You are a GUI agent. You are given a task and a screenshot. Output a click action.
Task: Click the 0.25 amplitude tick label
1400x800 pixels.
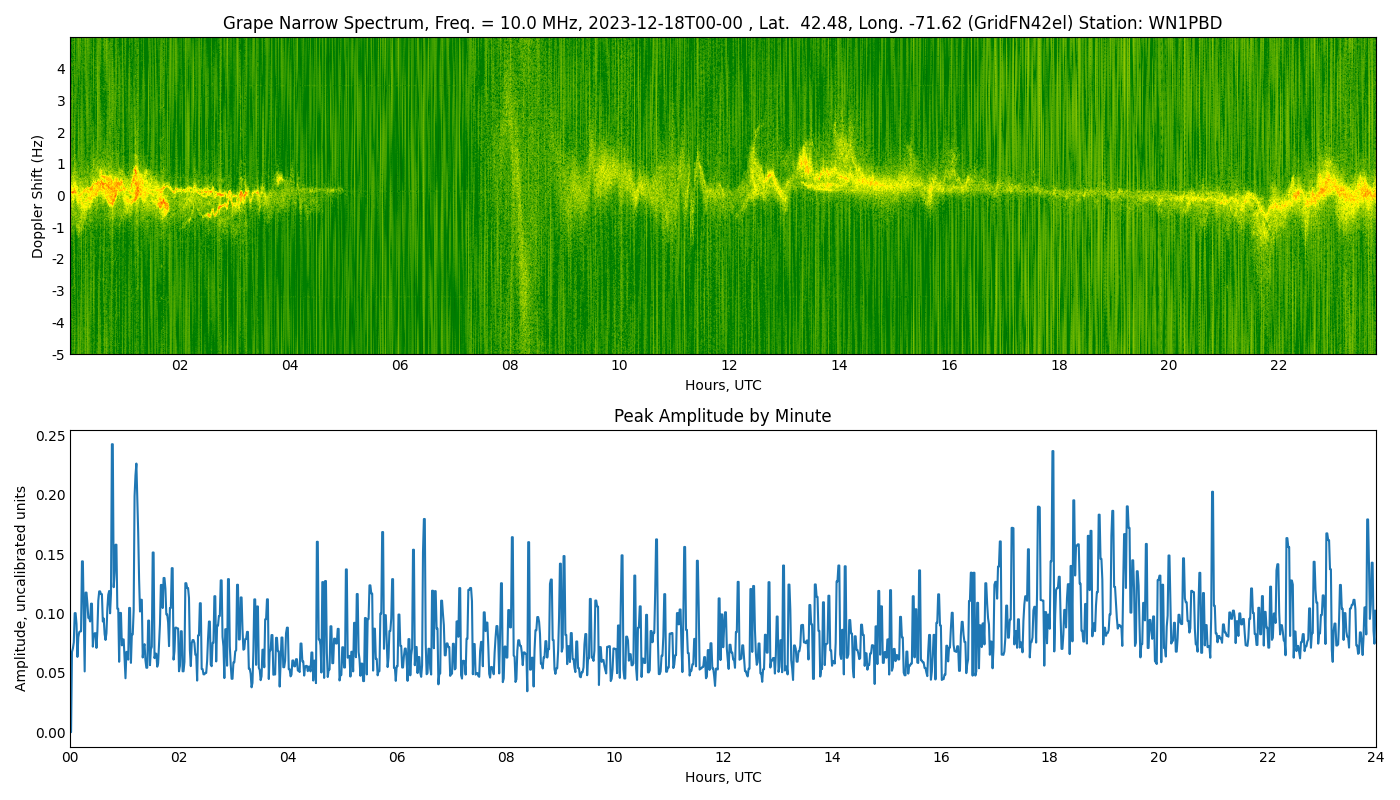49,436
